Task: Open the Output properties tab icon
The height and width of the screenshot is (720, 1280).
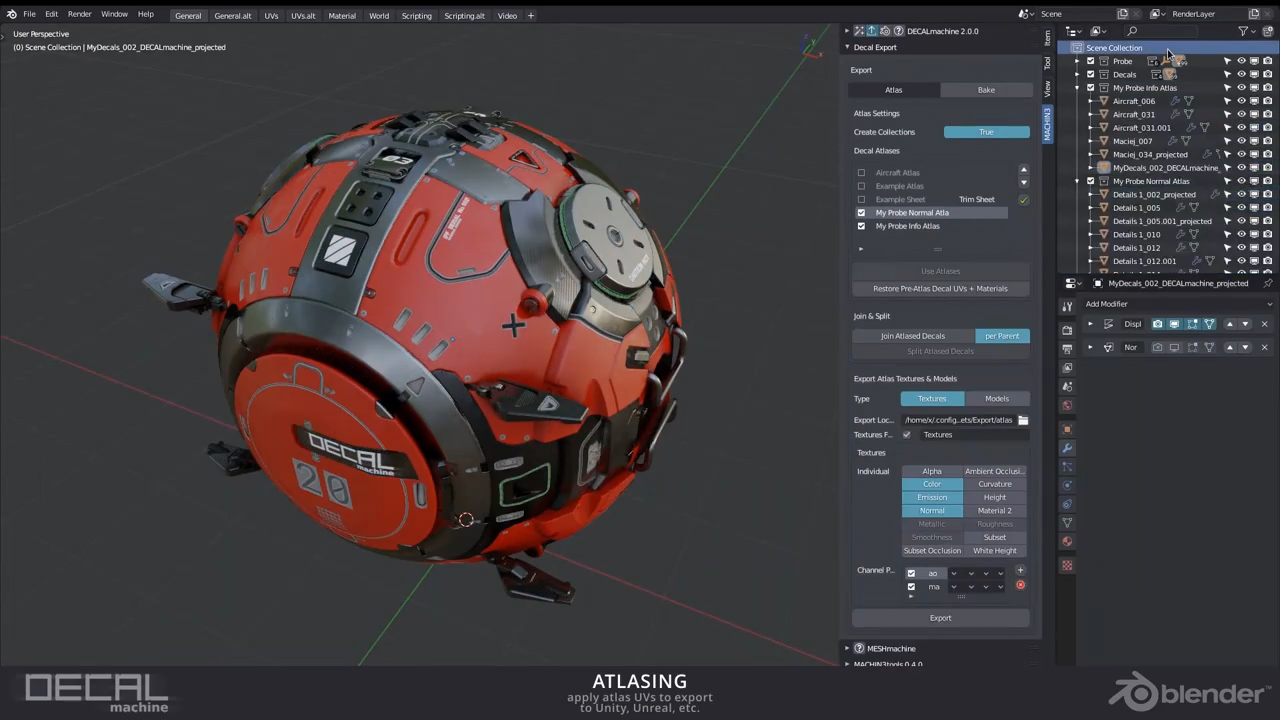Action: 1067,349
